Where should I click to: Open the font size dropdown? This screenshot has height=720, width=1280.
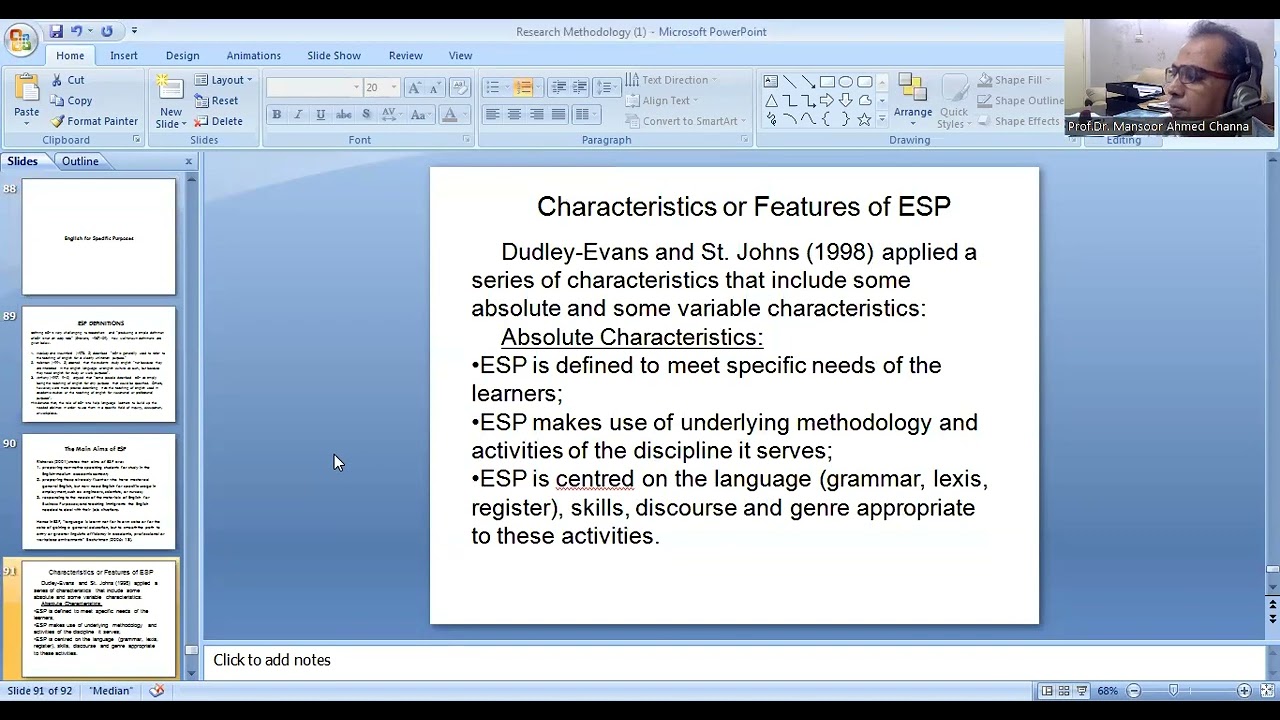coord(394,88)
